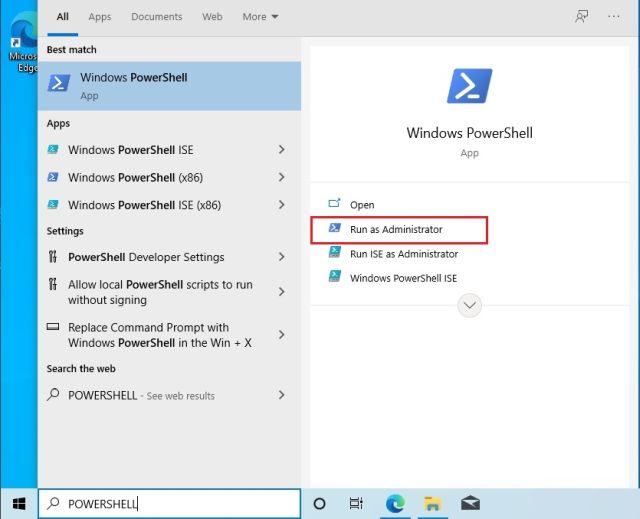Expand the PowerShell Developer Settings arrow
The width and height of the screenshot is (640, 519).
tap(281, 257)
